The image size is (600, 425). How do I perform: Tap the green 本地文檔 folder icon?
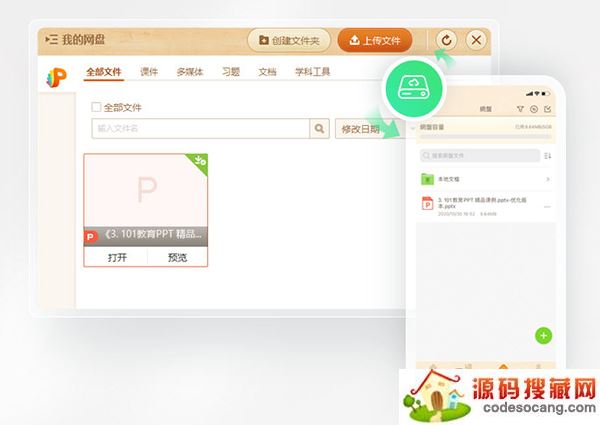pyautogui.click(x=427, y=180)
